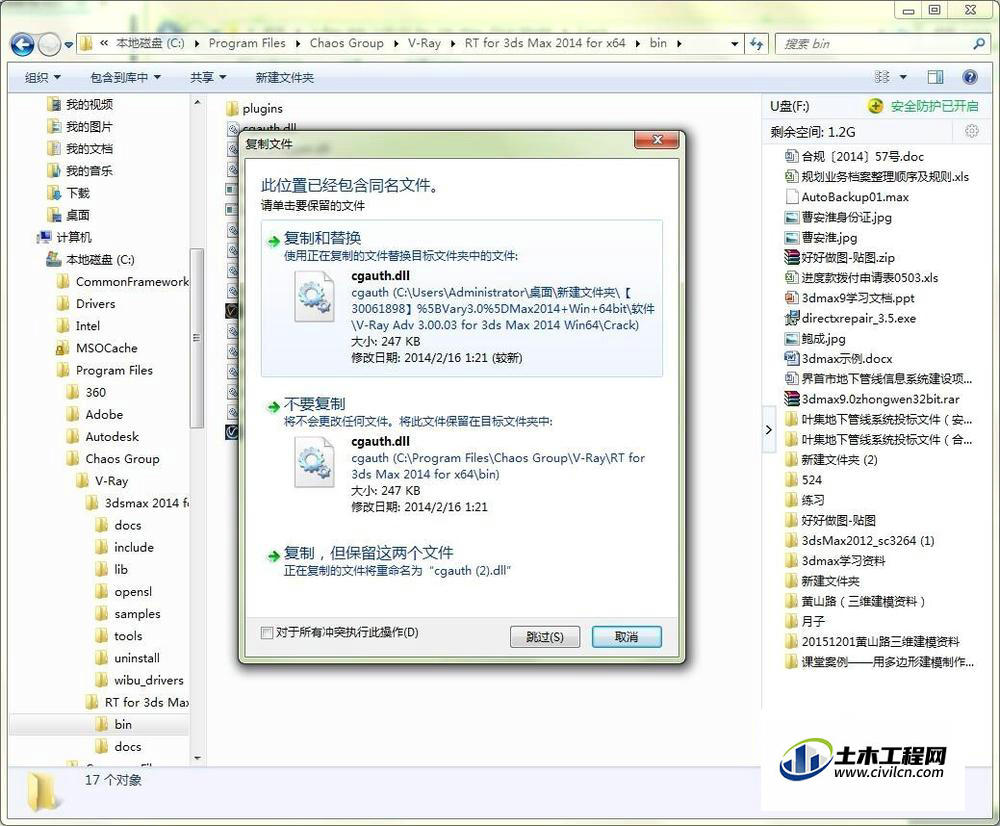Open the plugins folder in file list

point(262,108)
